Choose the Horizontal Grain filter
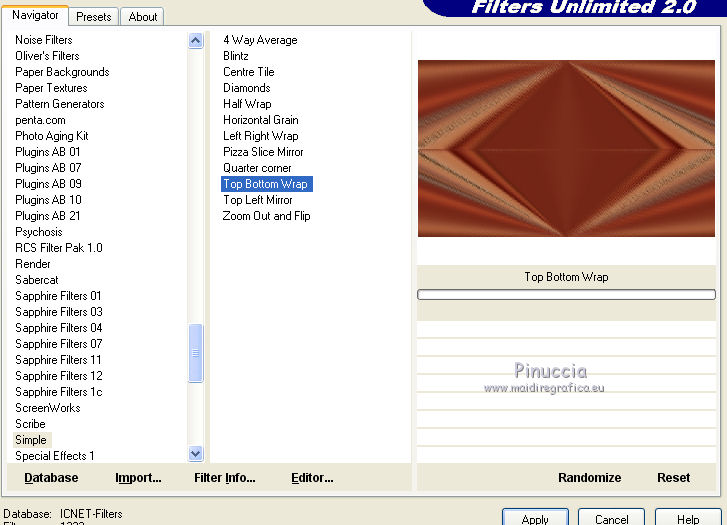Viewport: 727px width, 525px height. point(261,120)
